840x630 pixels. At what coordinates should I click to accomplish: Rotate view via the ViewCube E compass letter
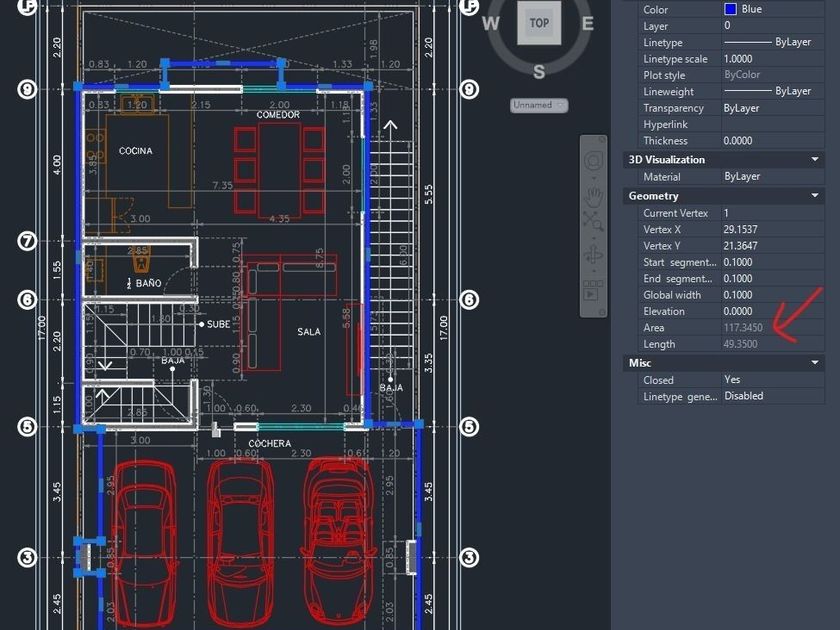[588, 24]
